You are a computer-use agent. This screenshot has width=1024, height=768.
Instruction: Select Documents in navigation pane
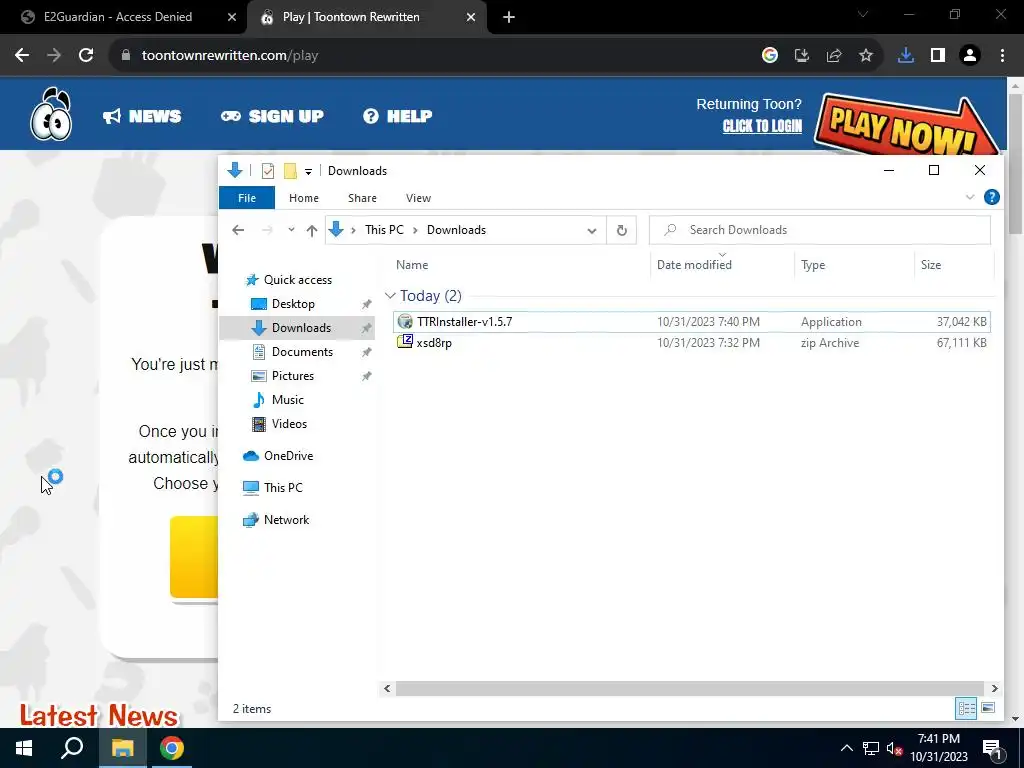[302, 352]
